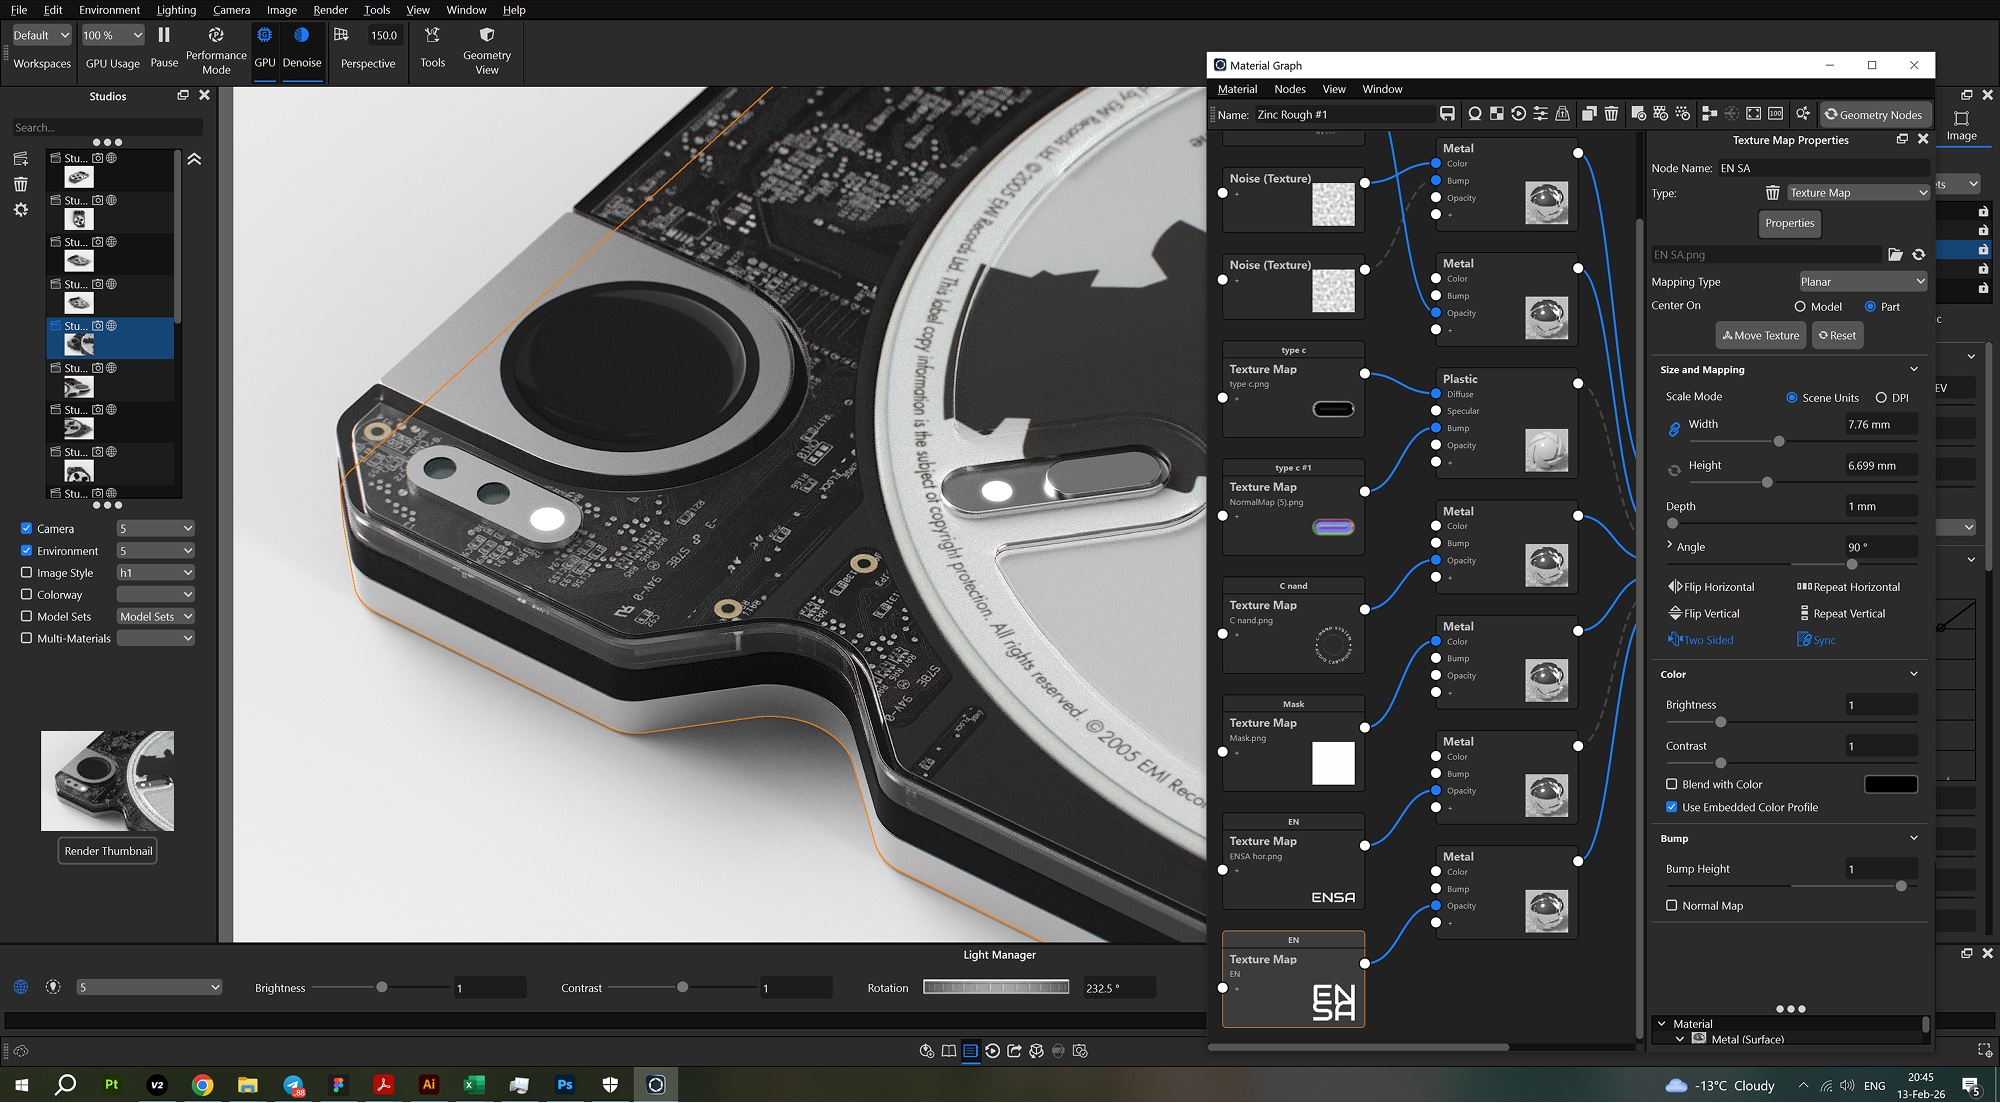Open the Nodes menu in Material Graph

click(1289, 89)
